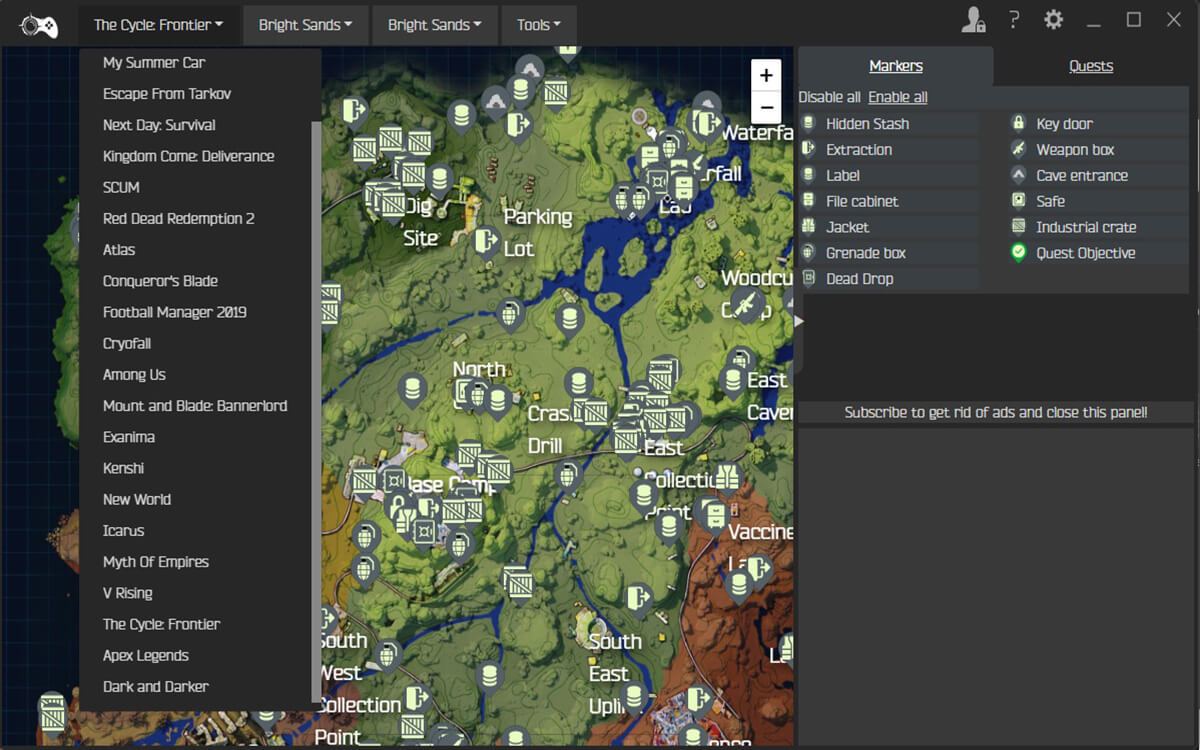Click extraction marker beside Parking Lot label

[x=486, y=241]
